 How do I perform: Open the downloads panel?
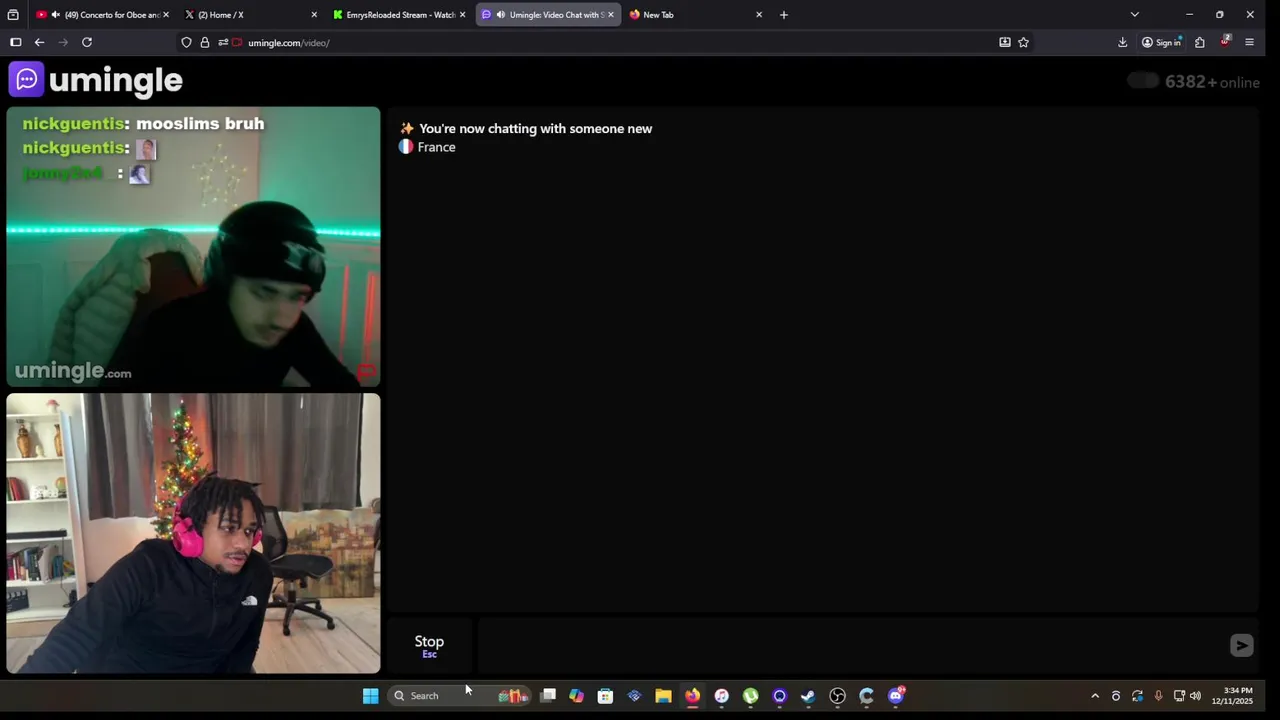pos(1122,42)
